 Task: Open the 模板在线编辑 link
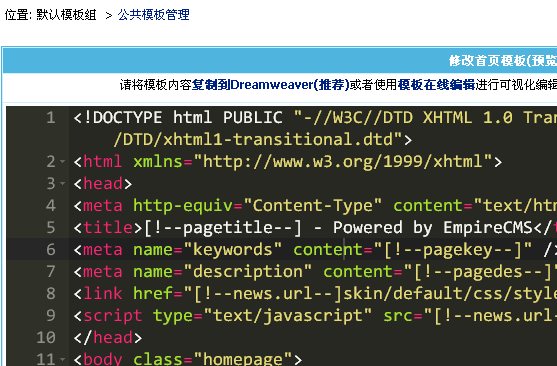point(436,85)
